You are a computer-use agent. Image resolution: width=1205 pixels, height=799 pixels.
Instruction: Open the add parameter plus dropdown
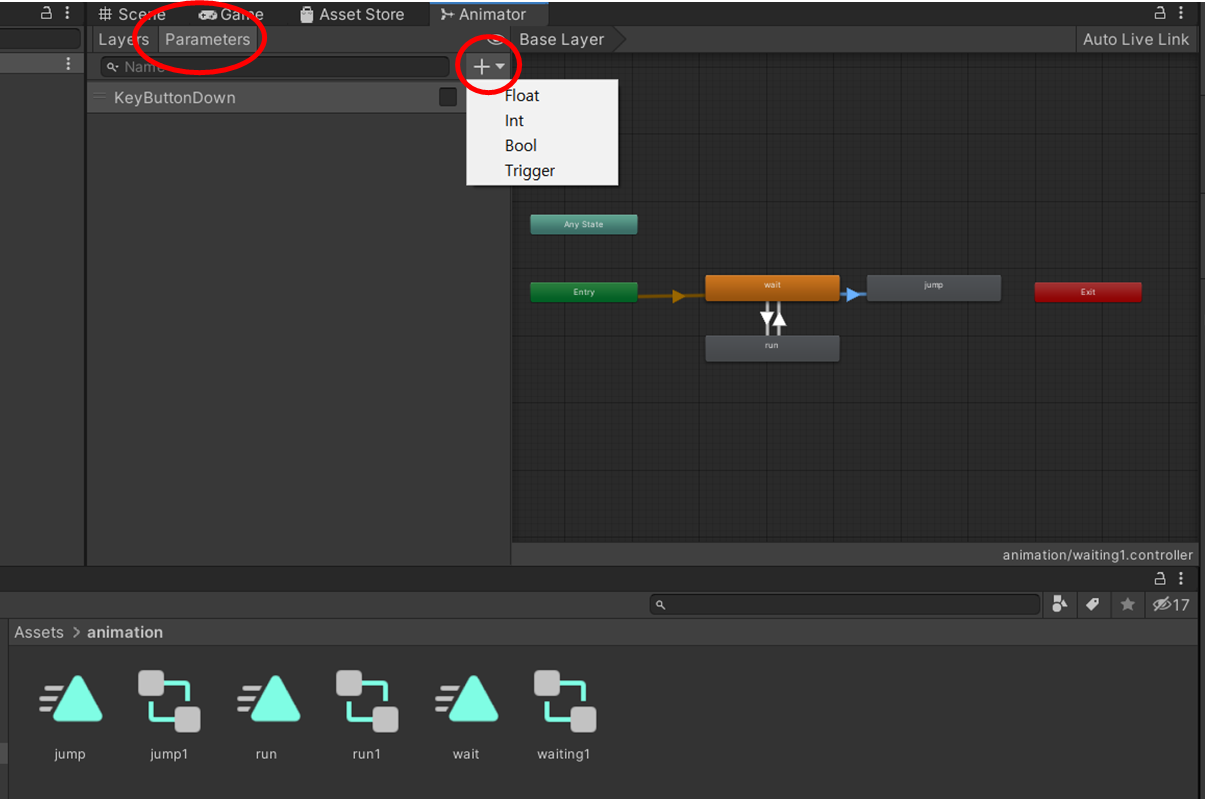[489, 66]
